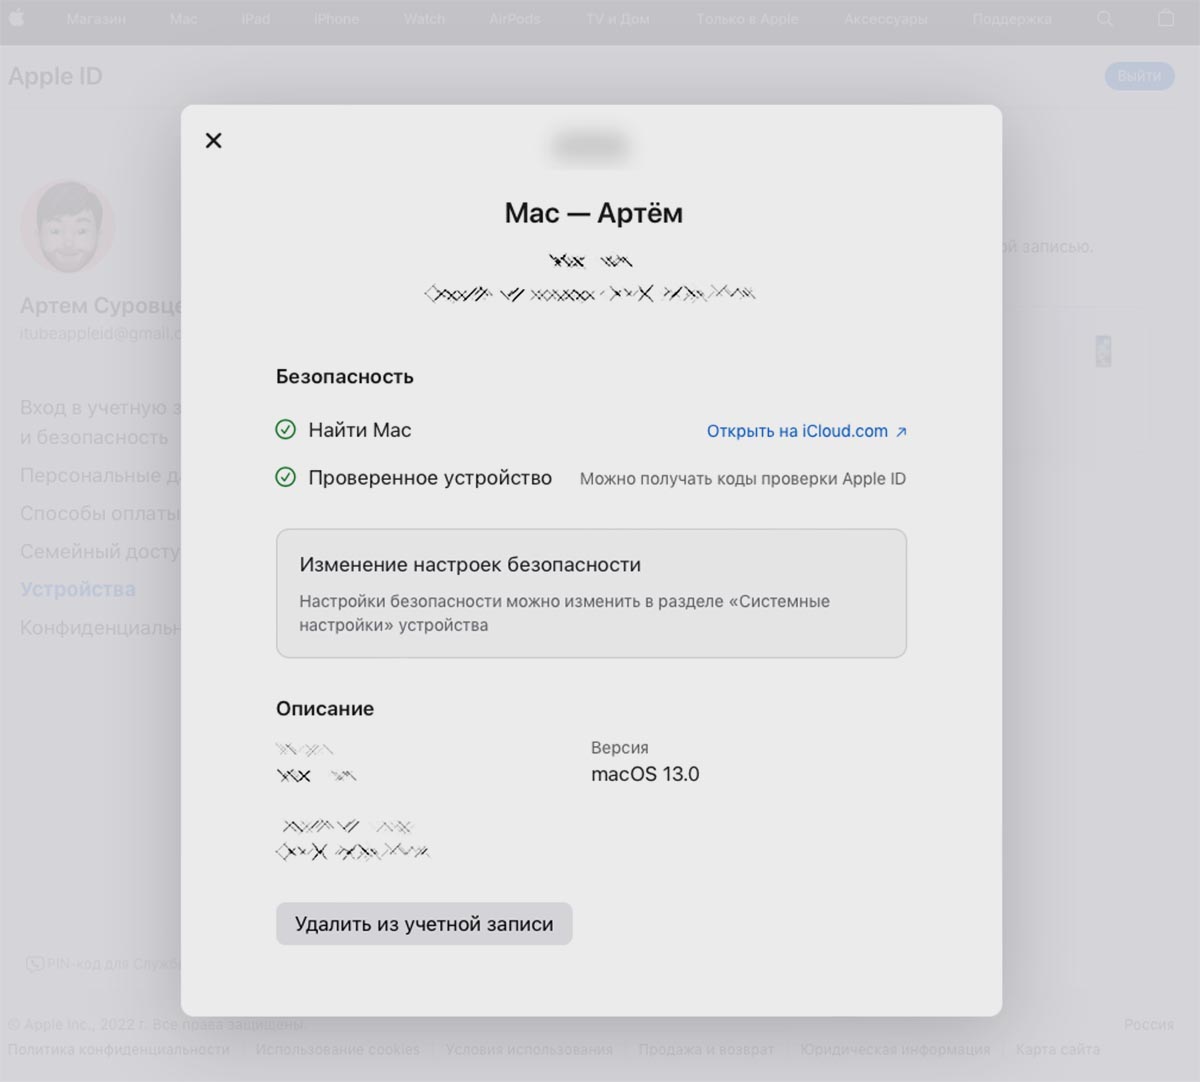1200x1082 pixels.
Task: Click the 'Apple ID' page heading
Action: [x=55, y=76]
